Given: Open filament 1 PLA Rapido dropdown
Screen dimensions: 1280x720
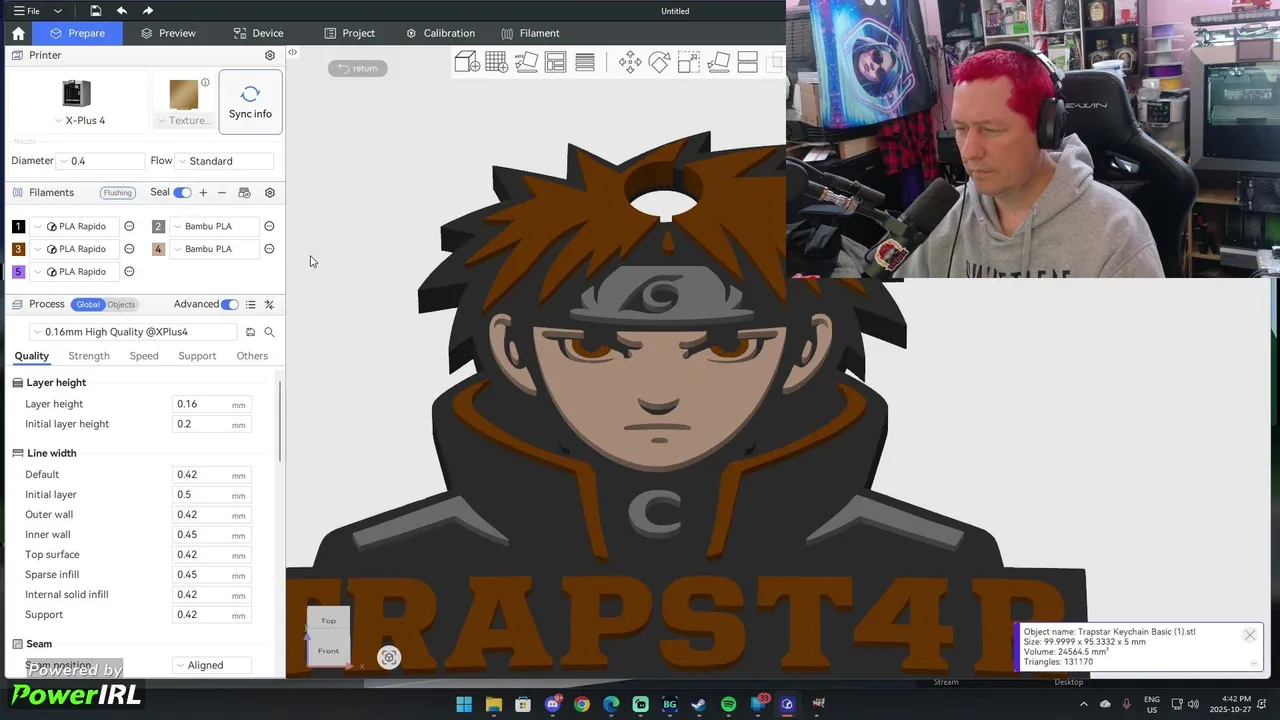Looking at the screenshot, I should pos(75,226).
